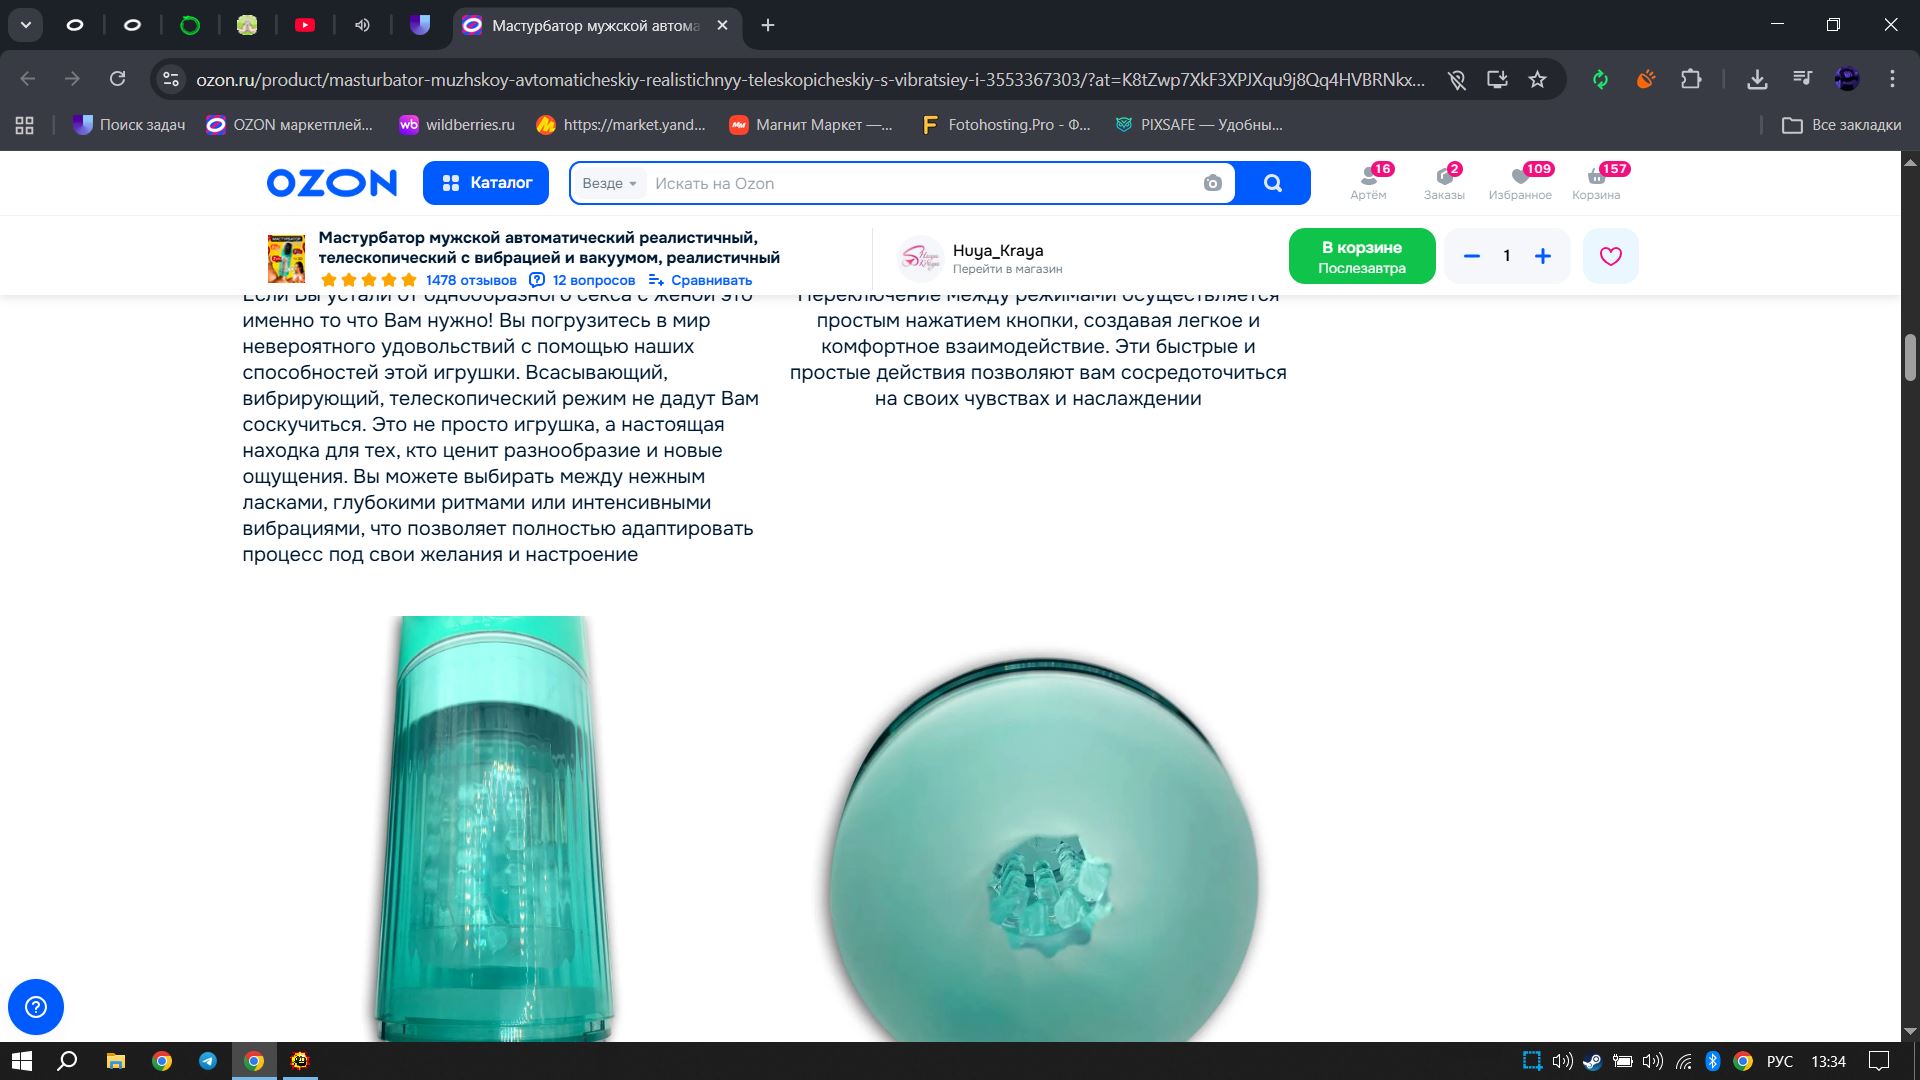Open the Каталог menu
Screen dimensions: 1920x1080
(486, 183)
